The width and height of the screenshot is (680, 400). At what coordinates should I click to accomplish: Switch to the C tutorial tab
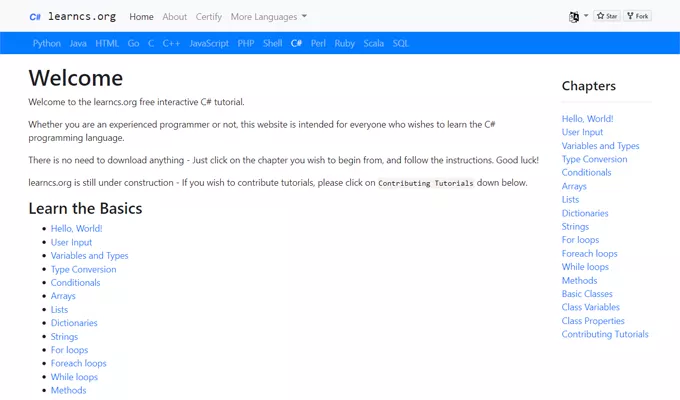coord(151,43)
